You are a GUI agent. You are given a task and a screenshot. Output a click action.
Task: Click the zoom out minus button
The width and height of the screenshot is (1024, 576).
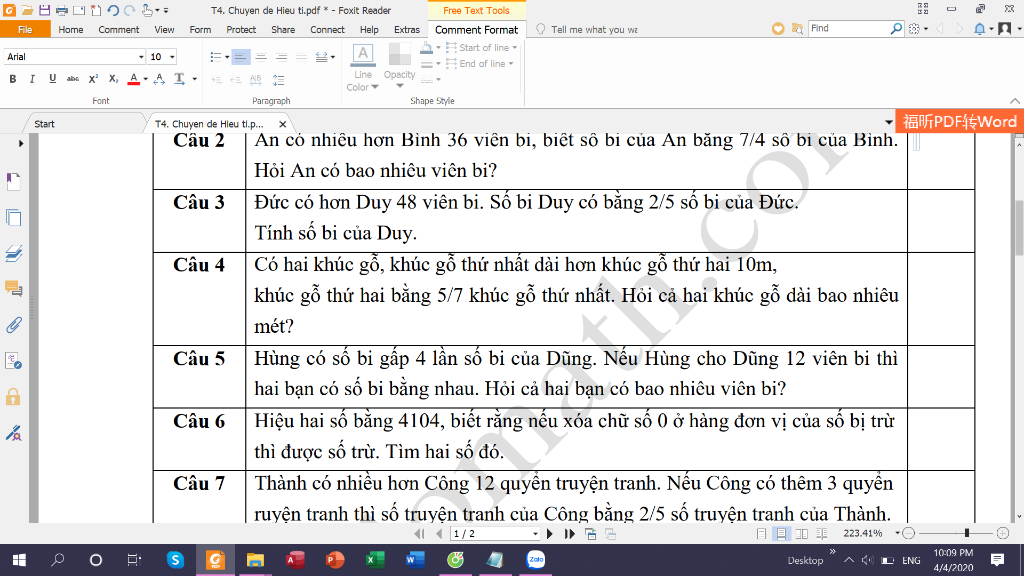click(x=908, y=534)
